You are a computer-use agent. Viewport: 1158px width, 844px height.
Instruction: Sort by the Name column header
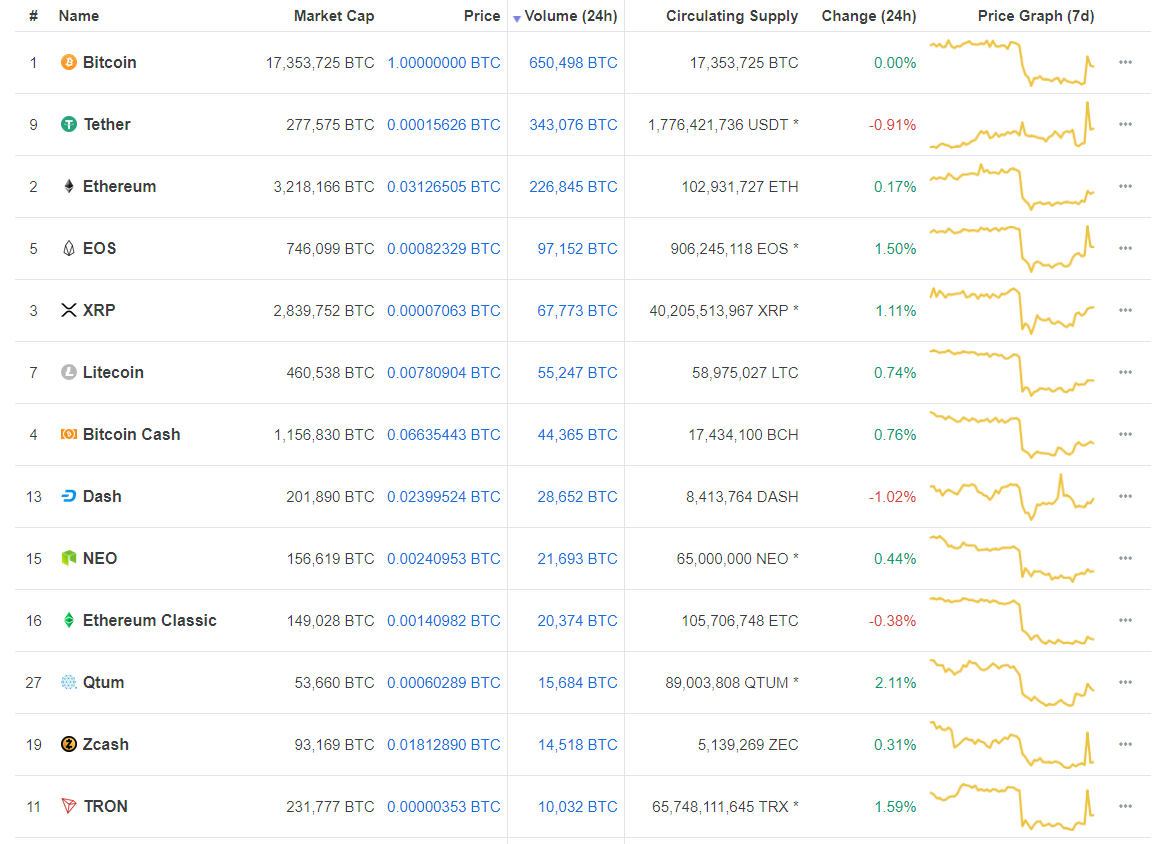click(79, 16)
